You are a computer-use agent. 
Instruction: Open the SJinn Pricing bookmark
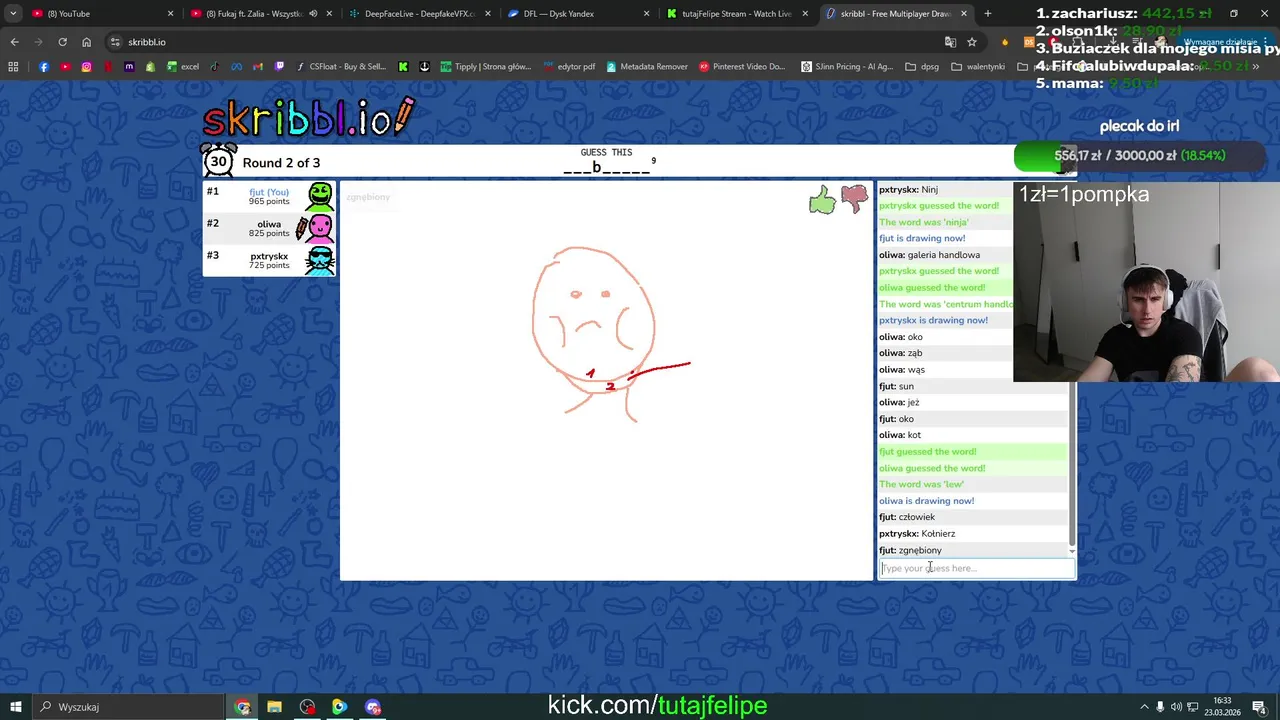click(x=846, y=67)
